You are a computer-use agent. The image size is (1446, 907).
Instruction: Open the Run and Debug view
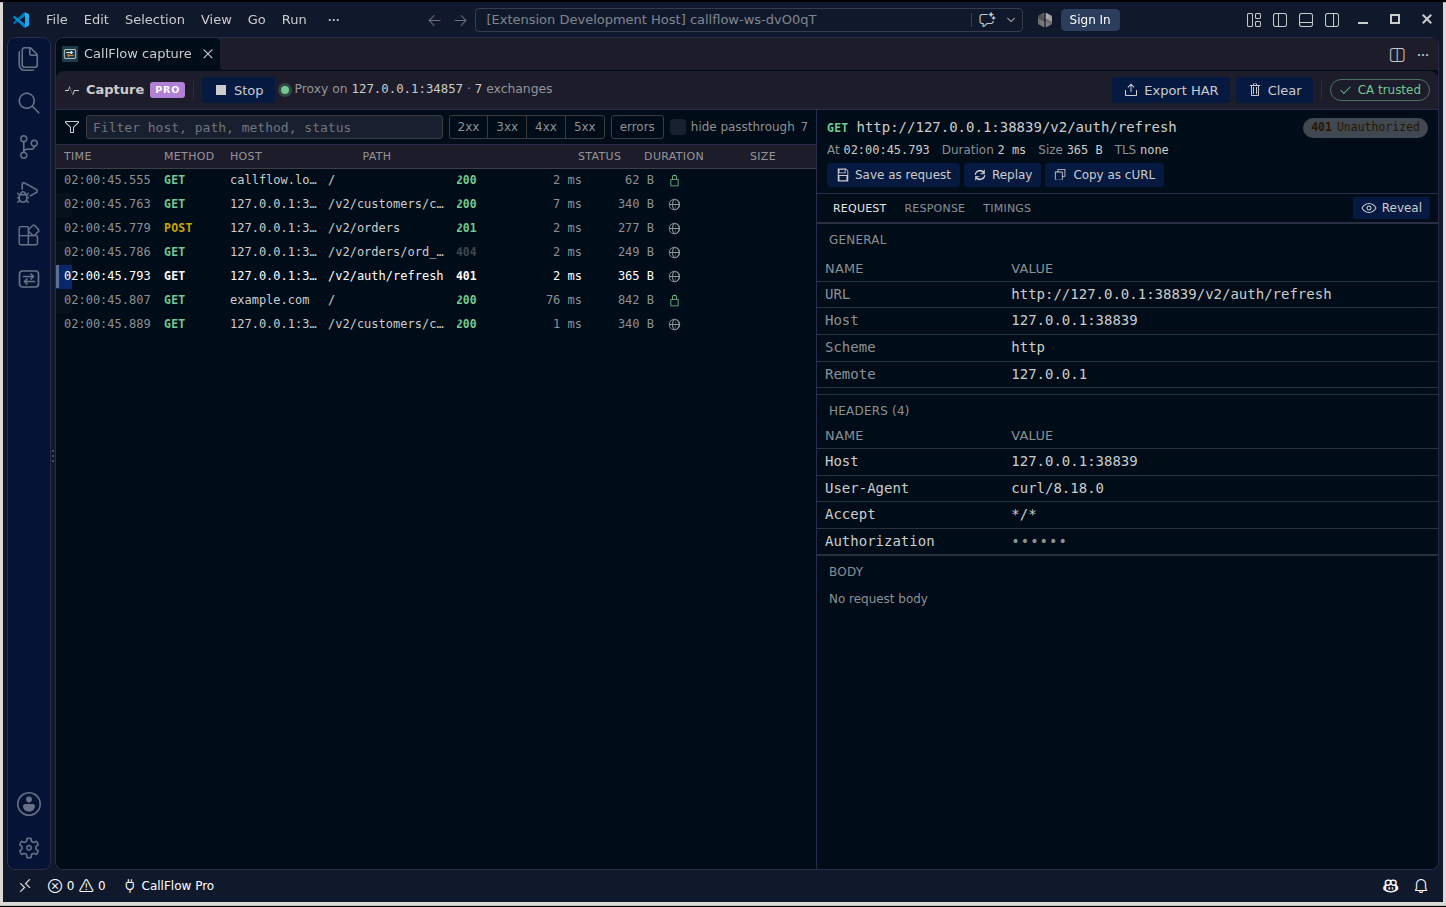(x=29, y=191)
